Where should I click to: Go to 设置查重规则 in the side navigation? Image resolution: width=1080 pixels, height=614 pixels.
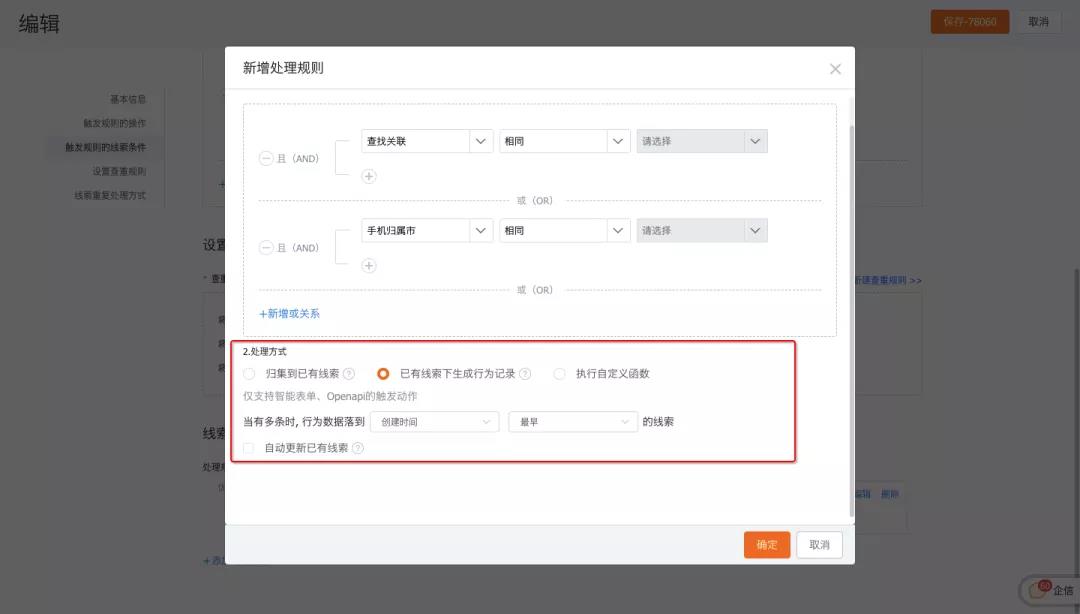coord(119,172)
